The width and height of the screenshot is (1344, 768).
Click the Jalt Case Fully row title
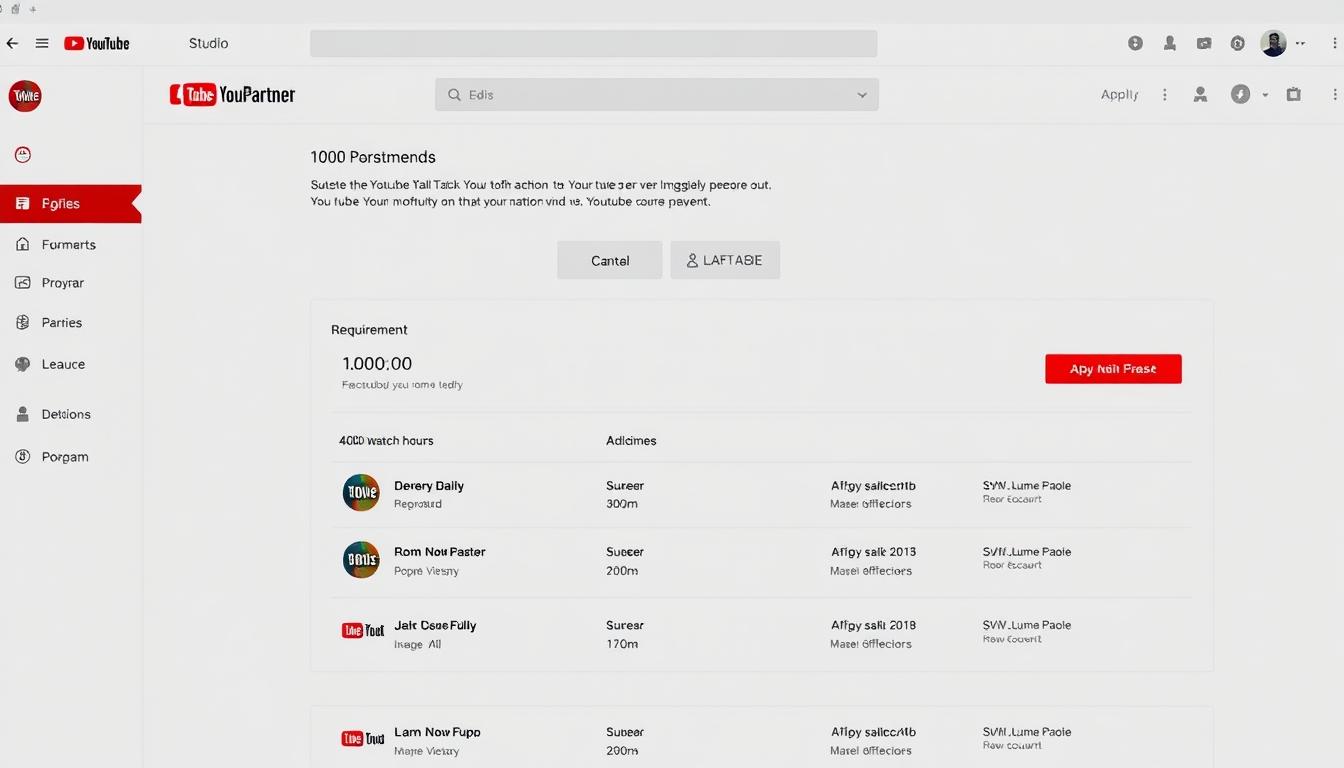click(x=435, y=626)
